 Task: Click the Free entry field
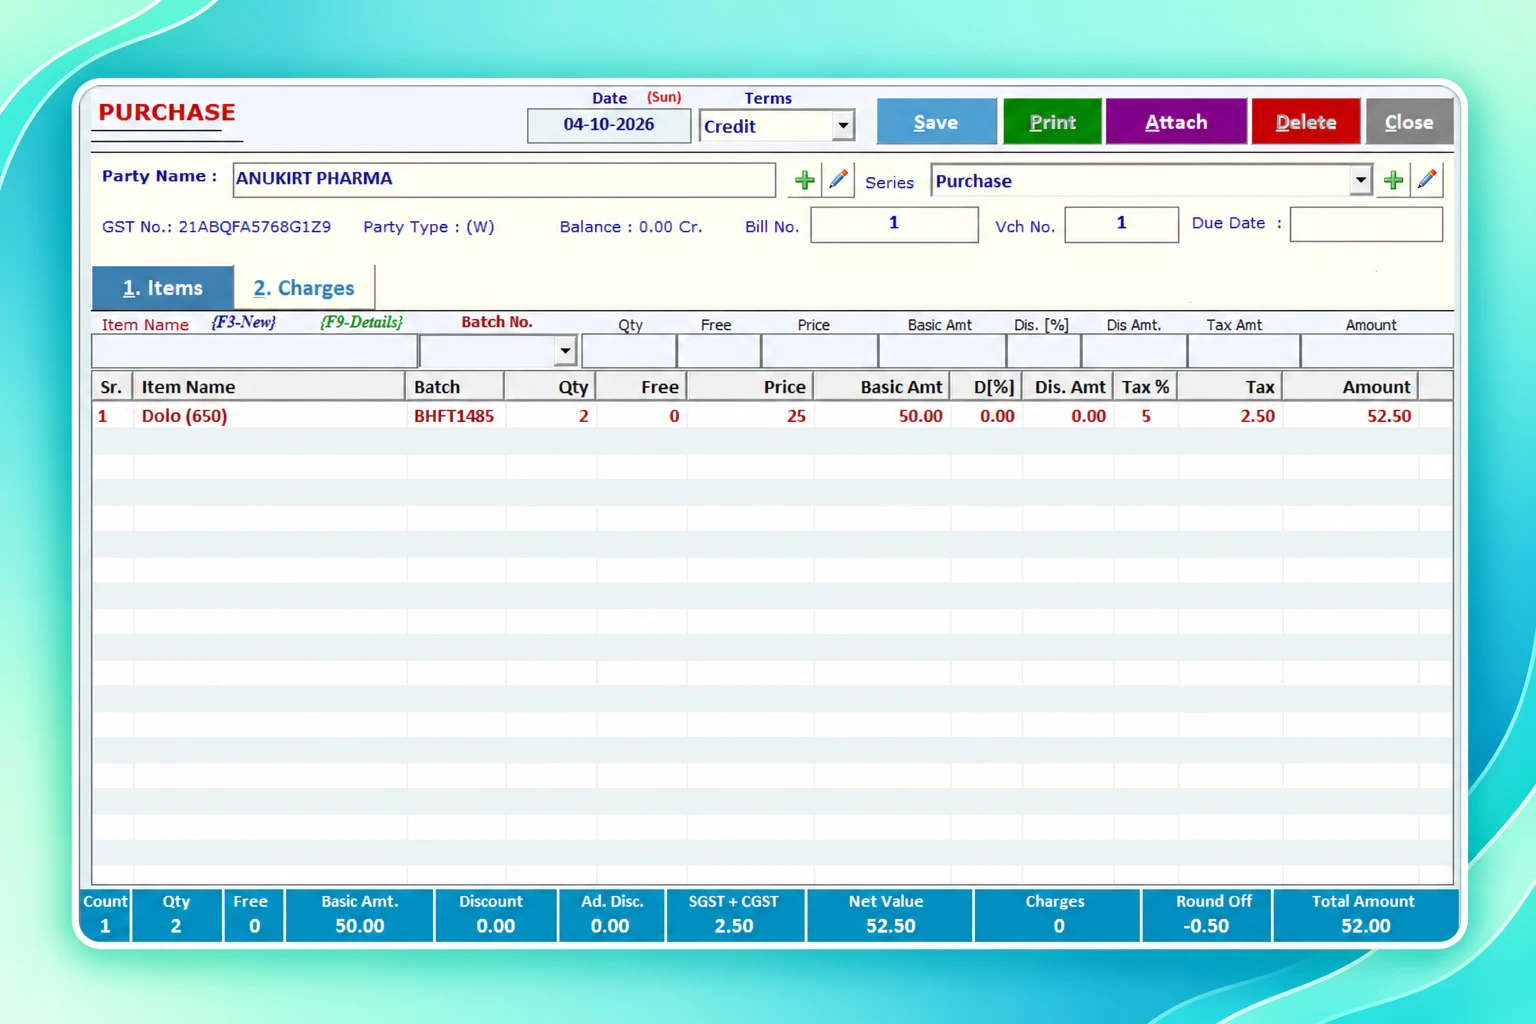click(x=719, y=351)
